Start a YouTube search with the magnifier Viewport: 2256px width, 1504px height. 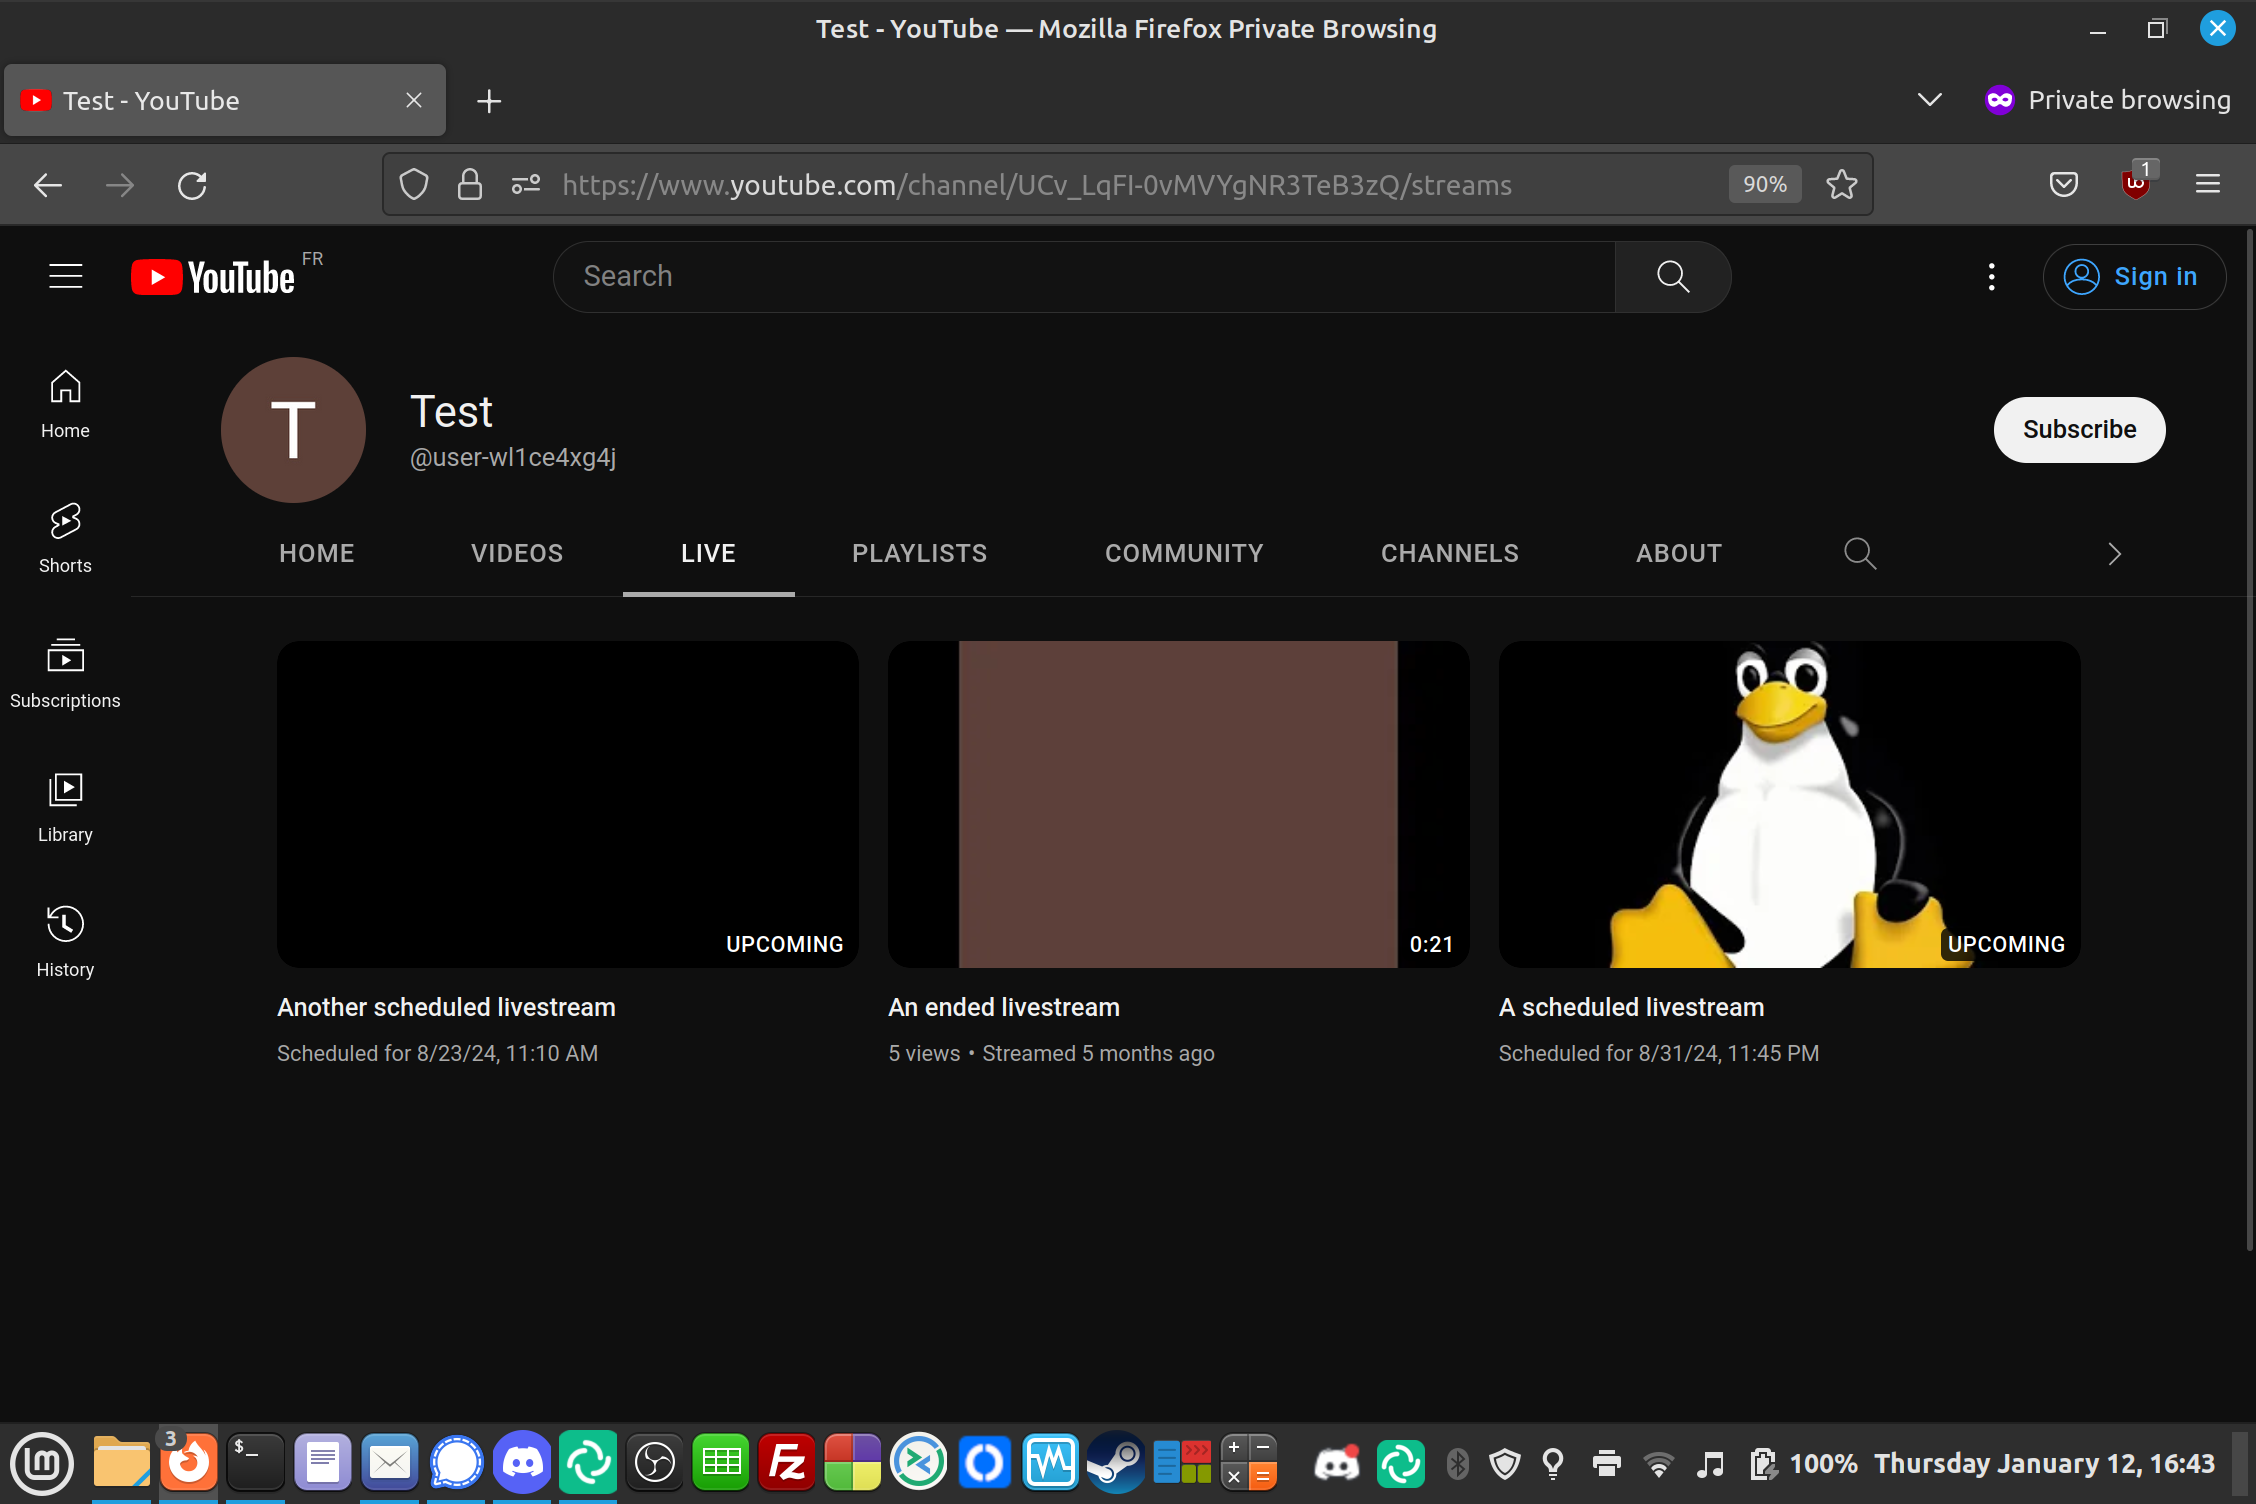[x=1673, y=276]
